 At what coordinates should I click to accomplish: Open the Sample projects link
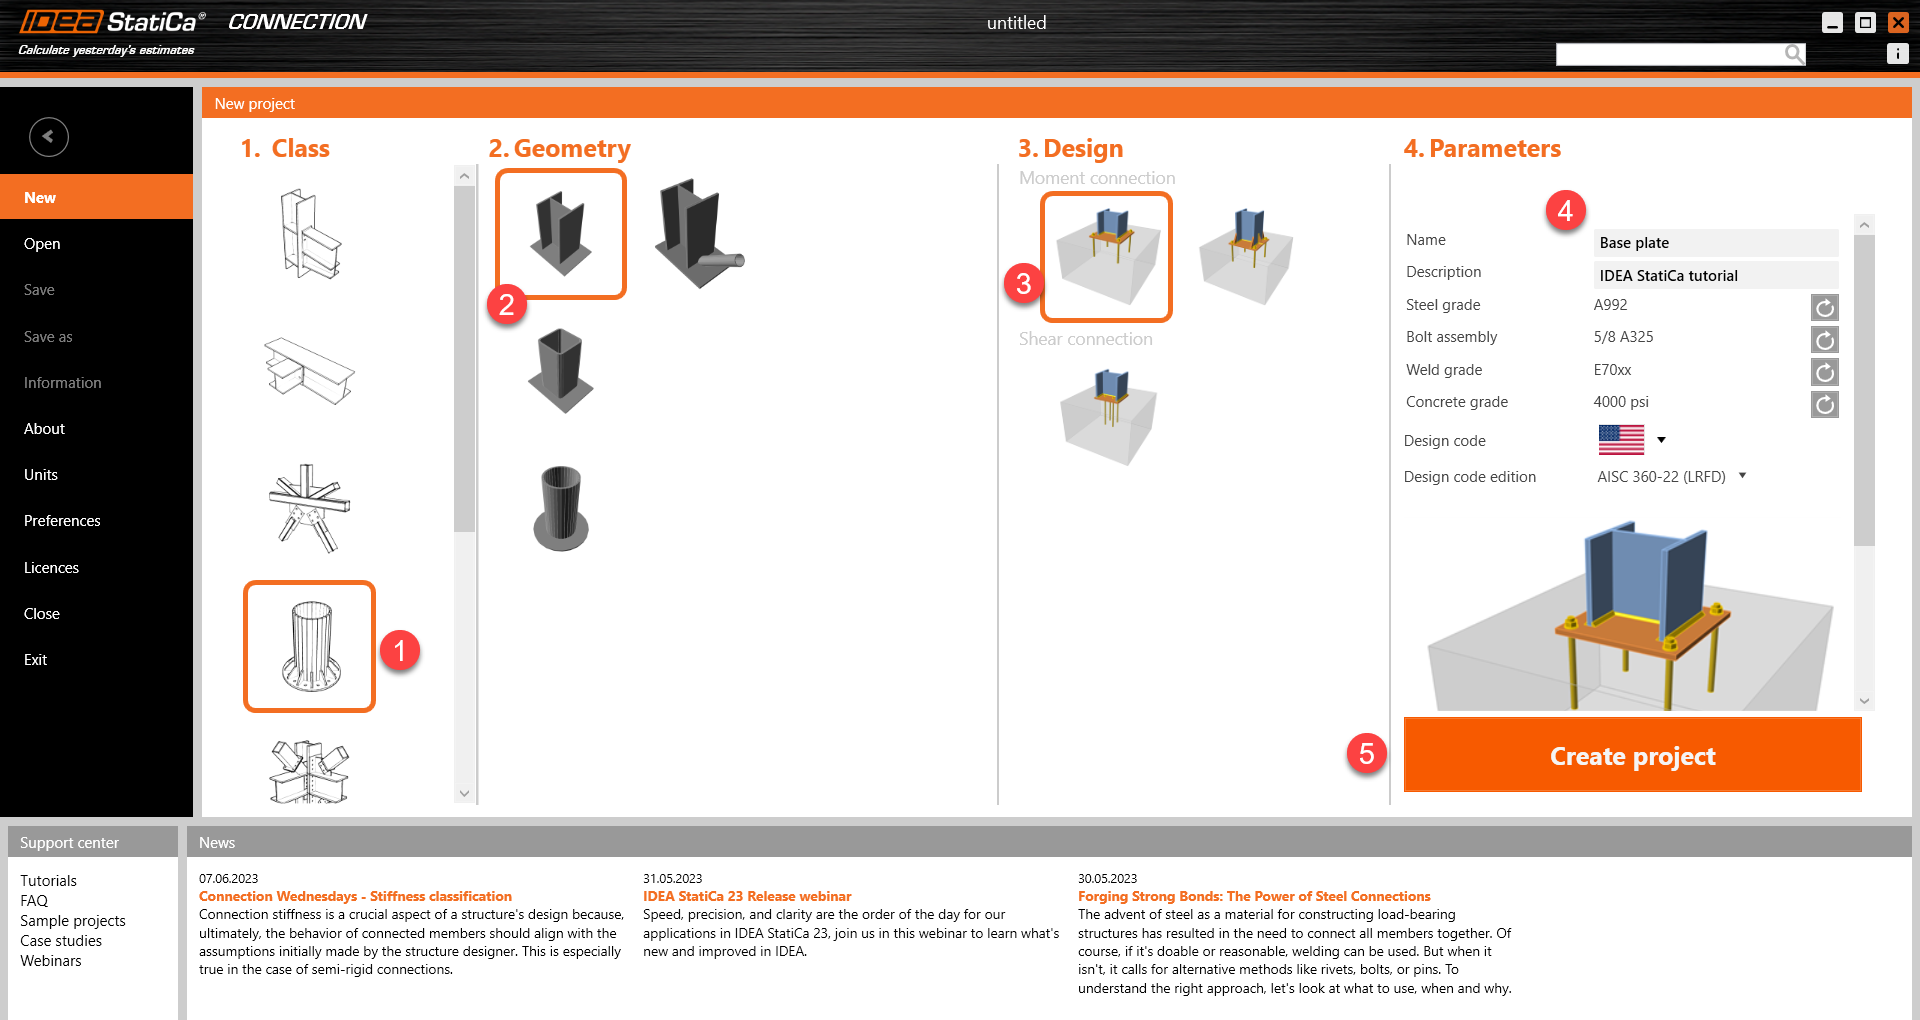(x=72, y=920)
